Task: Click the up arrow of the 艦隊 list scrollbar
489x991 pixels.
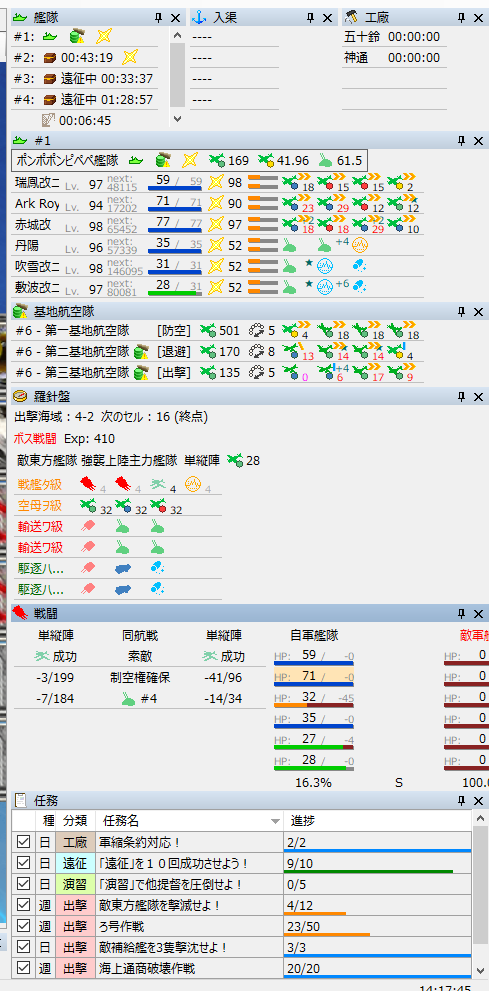Action: [178, 36]
